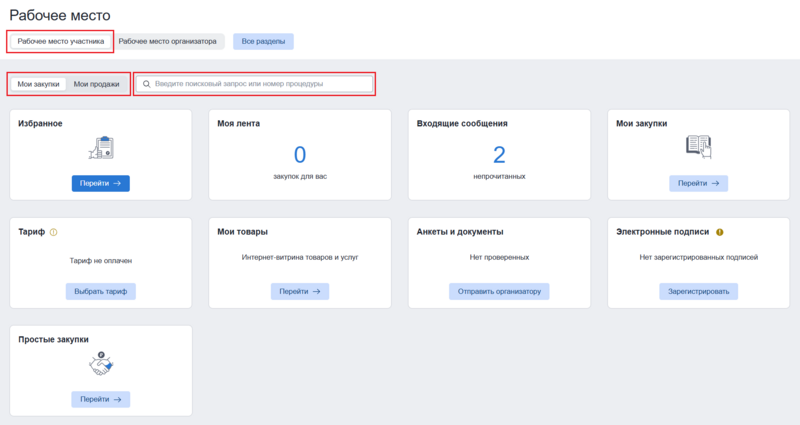
Task: Focus the procedure search input field
Action: [x=260, y=84]
